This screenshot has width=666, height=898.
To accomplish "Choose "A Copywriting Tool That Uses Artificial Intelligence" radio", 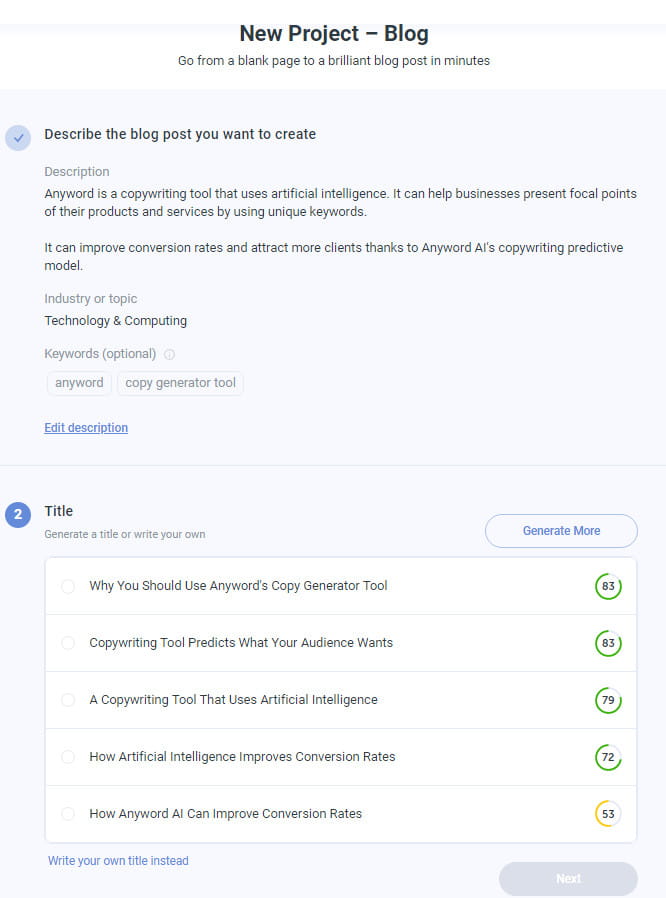I will 68,700.
